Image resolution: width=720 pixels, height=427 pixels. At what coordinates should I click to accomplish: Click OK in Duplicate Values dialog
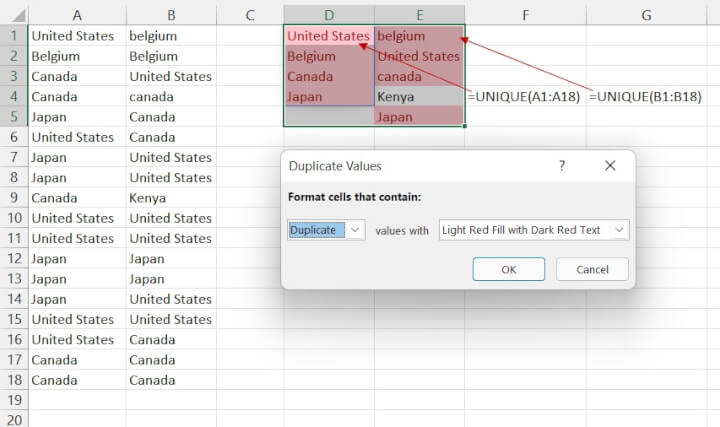pos(508,269)
